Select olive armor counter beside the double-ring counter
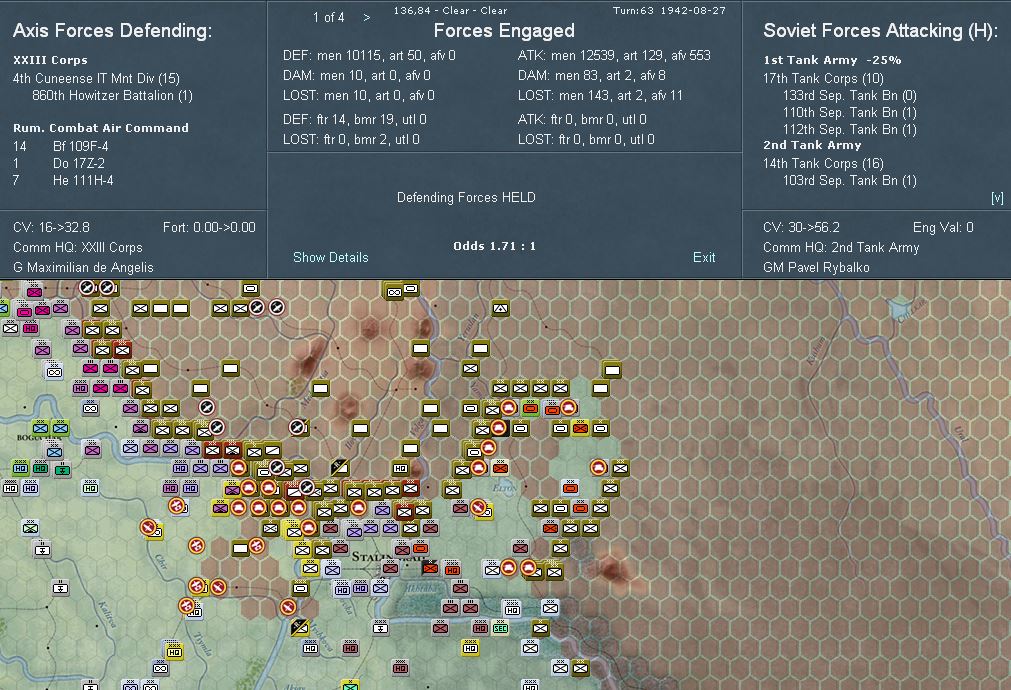1011x690 pixels. [410, 288]
